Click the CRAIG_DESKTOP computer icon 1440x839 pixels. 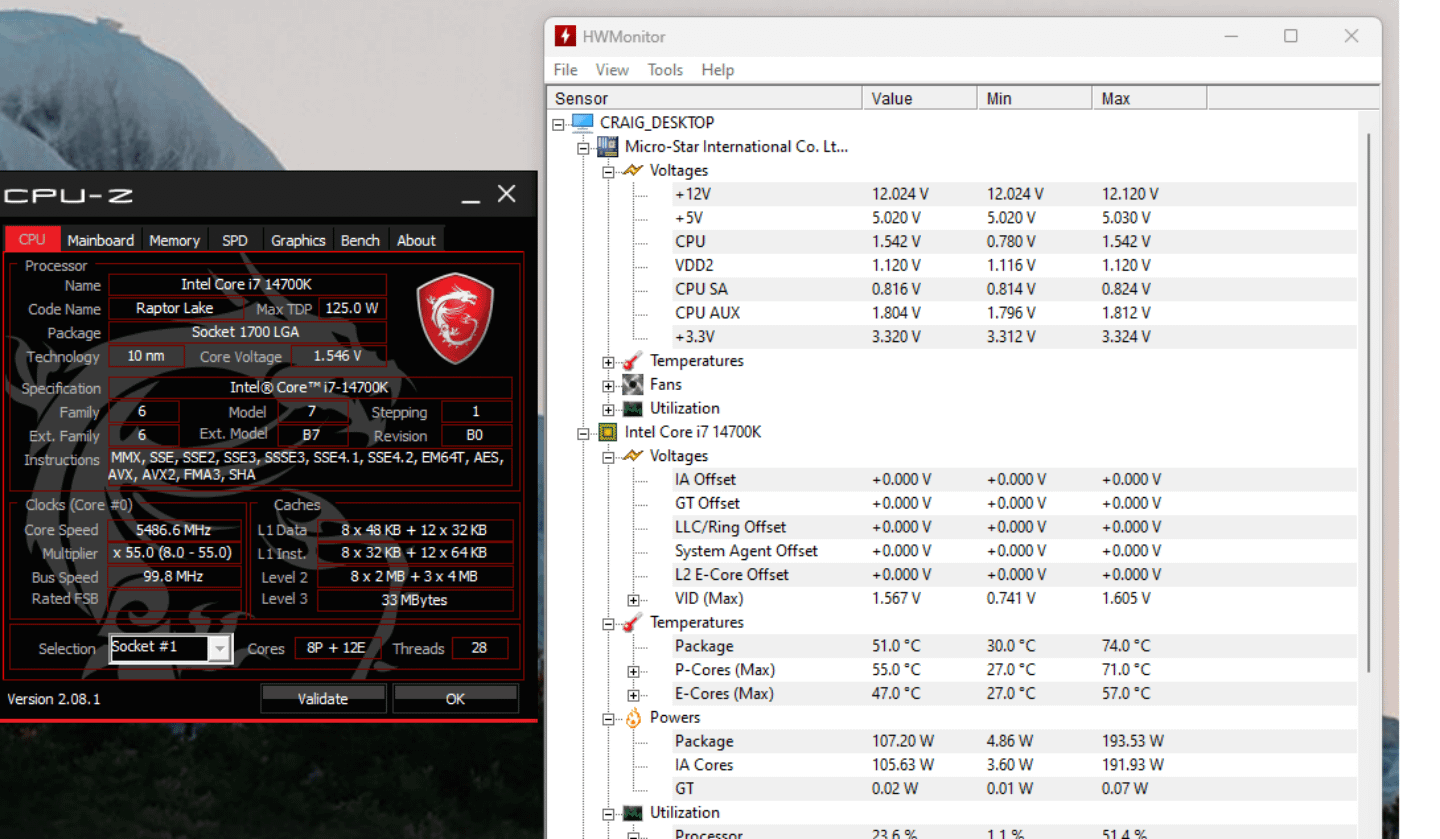pyautogui.click(x=582, y=123)
